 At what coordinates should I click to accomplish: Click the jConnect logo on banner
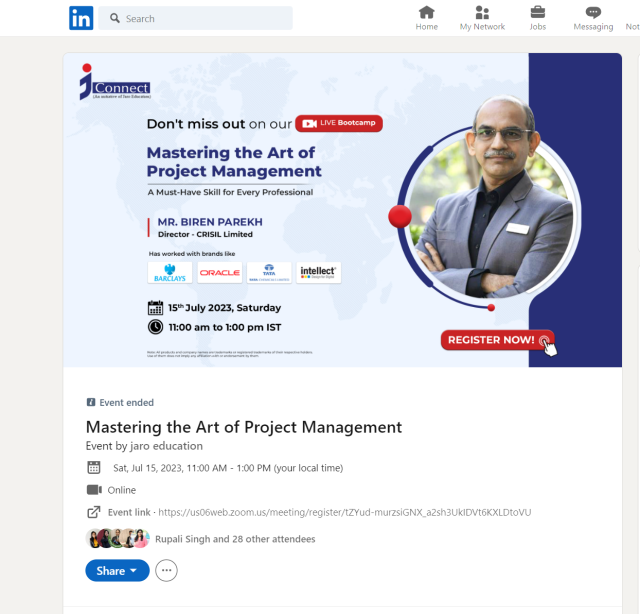115,82
